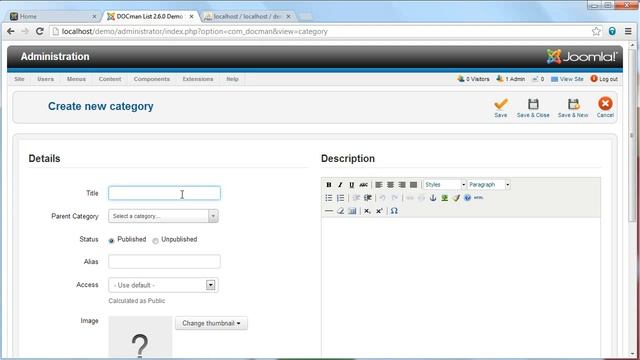
Task: Click inside the Description editor area
Action: pos(460,288)
